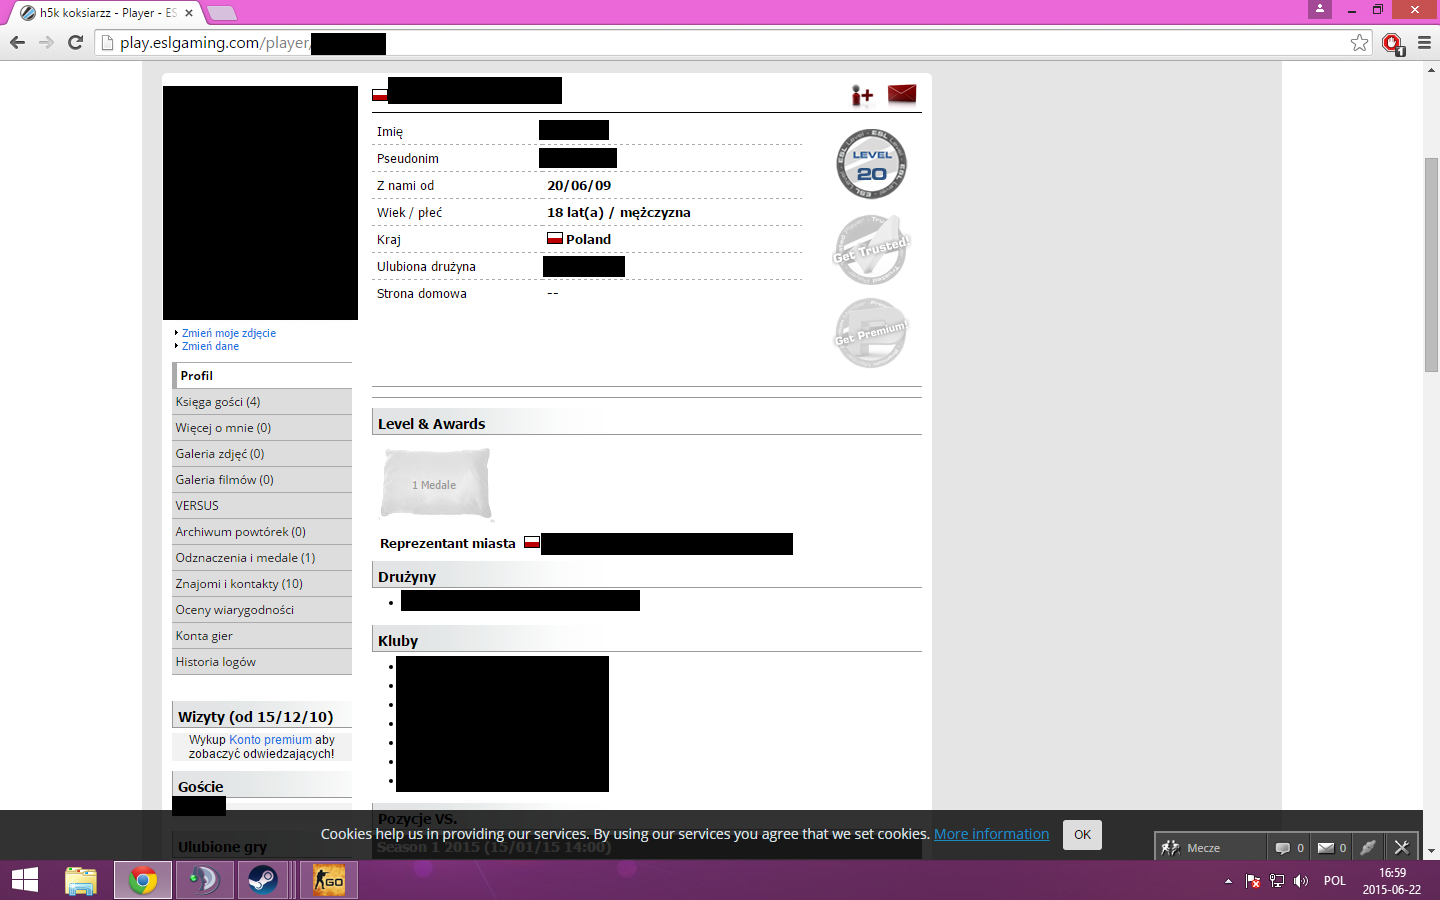Viewport: 1440px width, 900px height.
Task: Click the Zmień dane link
Action: pyautogui.click(x=210, y=346)
